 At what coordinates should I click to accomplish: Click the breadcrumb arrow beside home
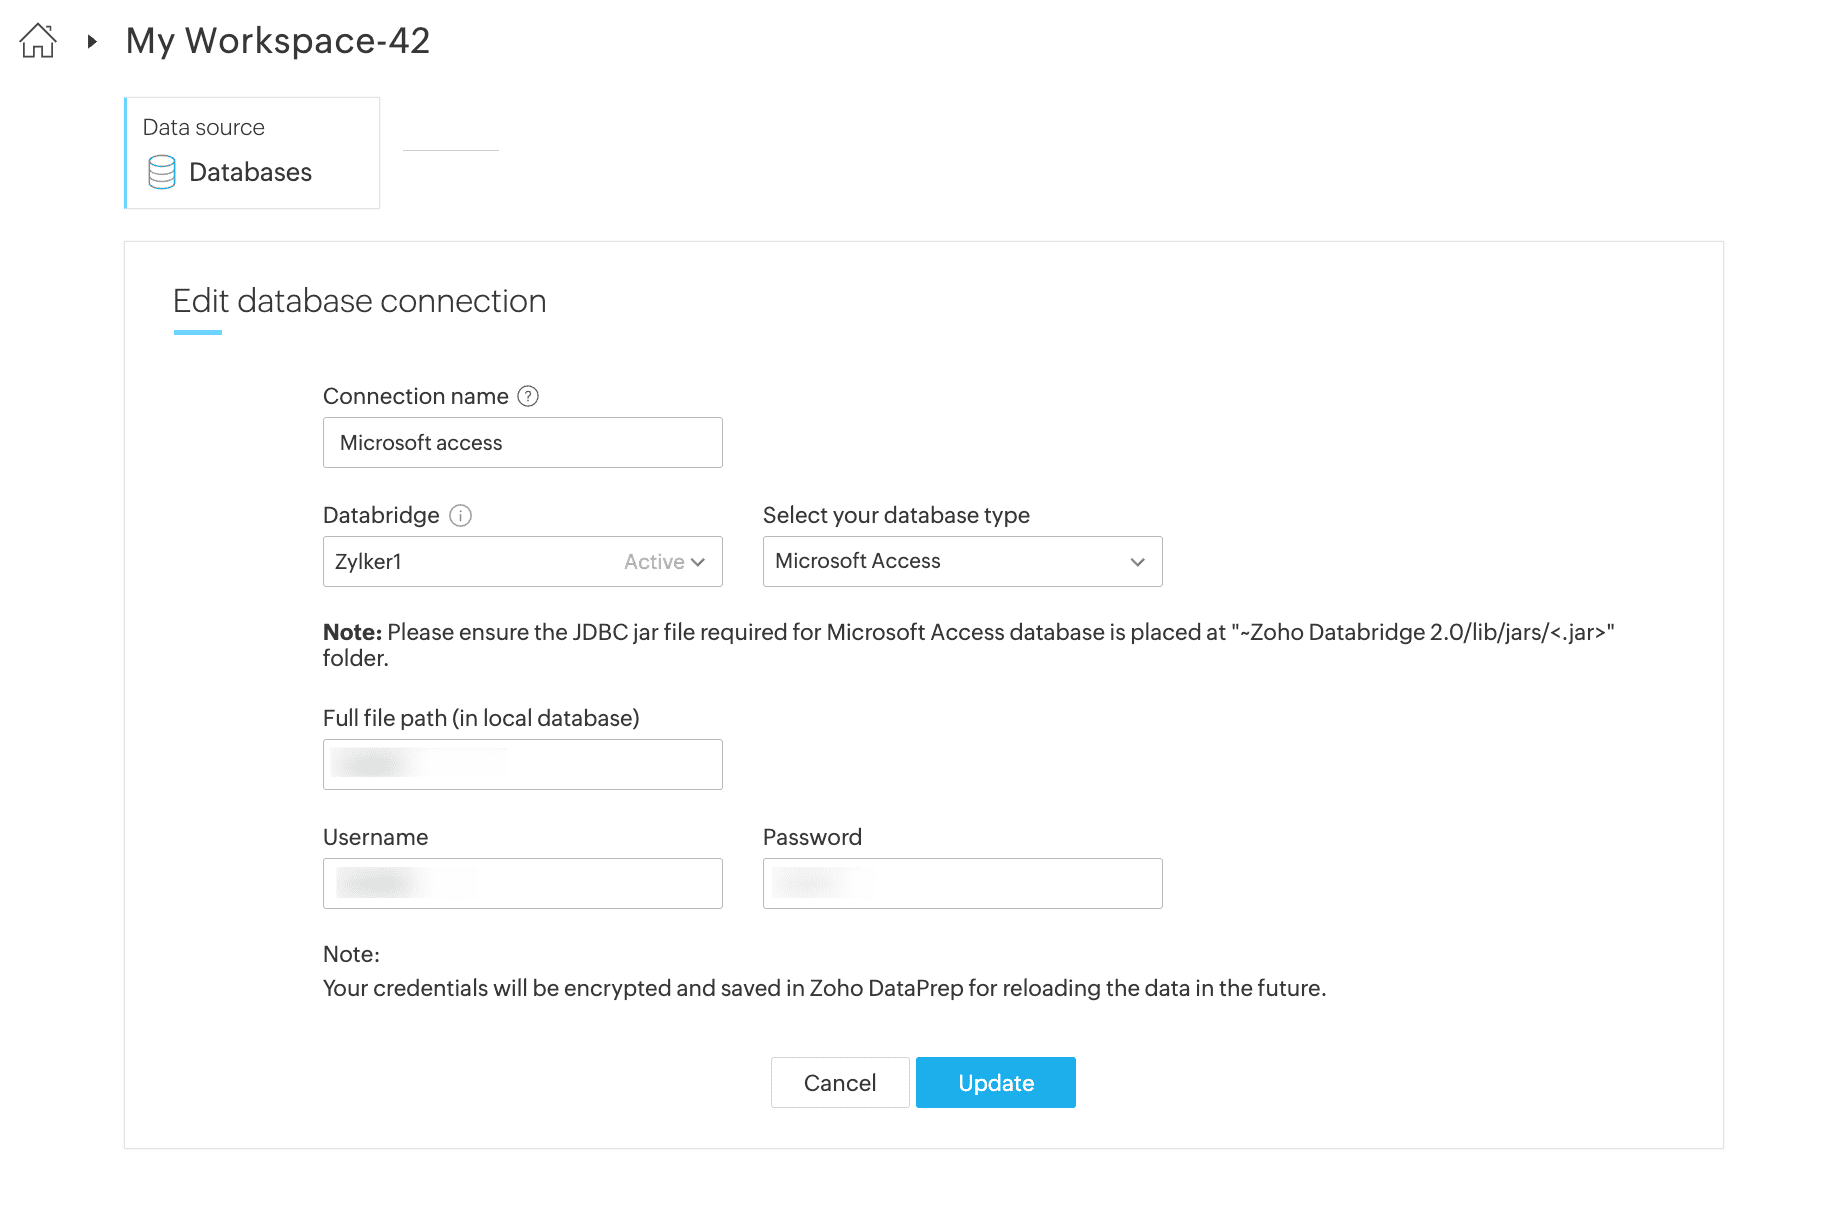pos(92,41)
